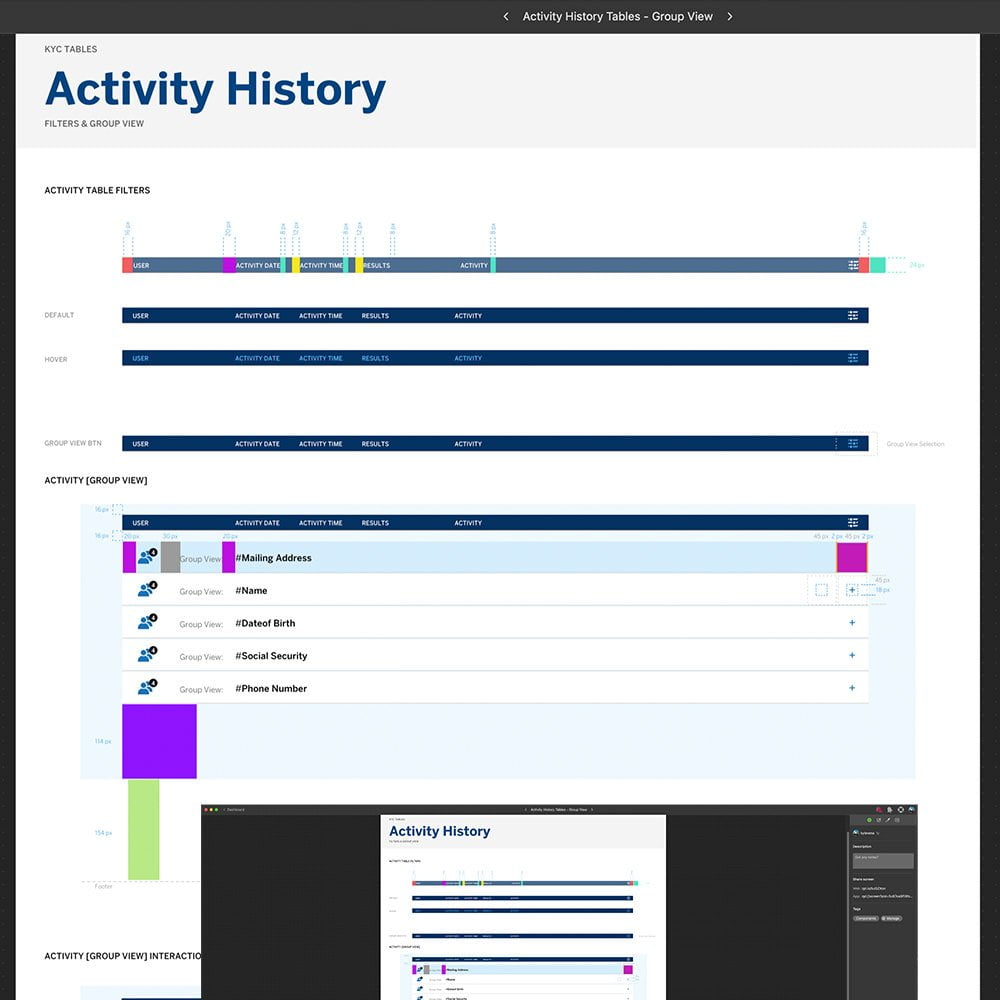Click the user group icon in #Social Security row

[147, 655]
